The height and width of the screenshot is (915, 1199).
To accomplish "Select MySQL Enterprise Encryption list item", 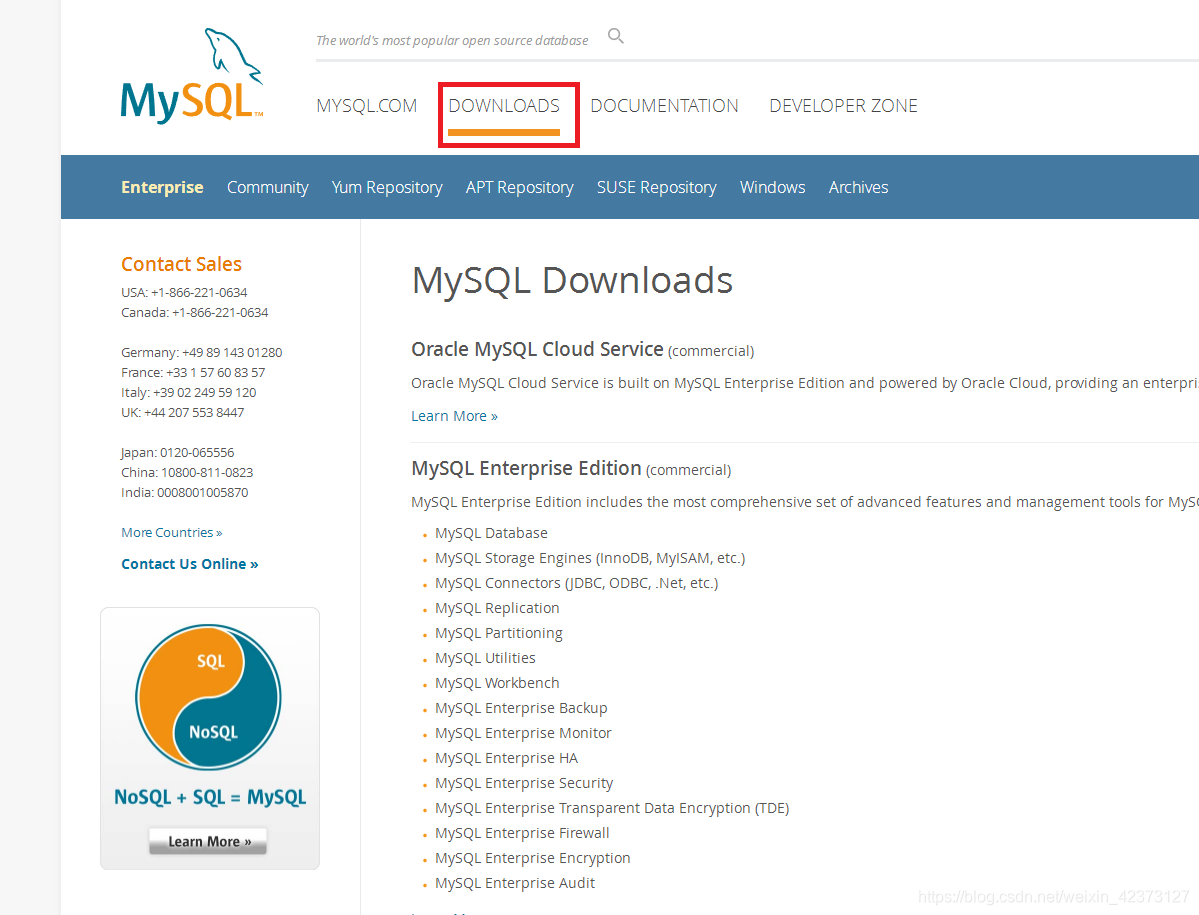I will 532,858.
